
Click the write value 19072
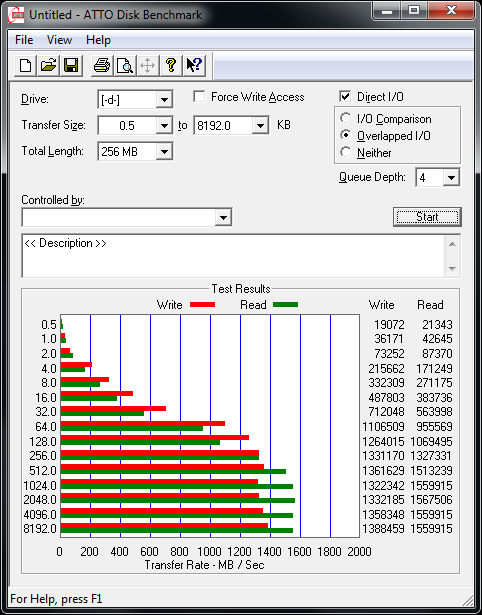click(389, 325)
